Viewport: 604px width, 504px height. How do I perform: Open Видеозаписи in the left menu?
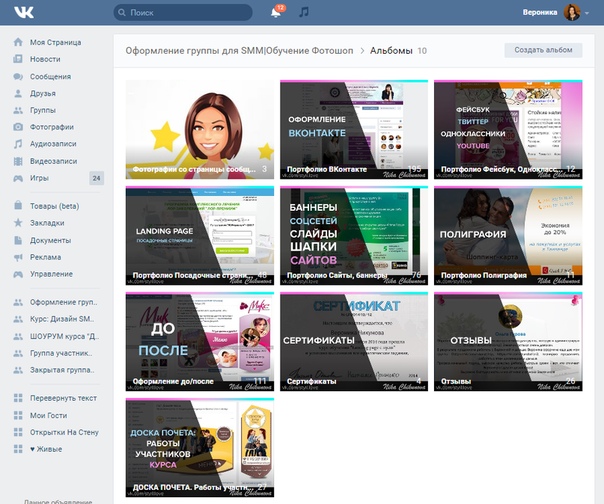tap(57, 161)
